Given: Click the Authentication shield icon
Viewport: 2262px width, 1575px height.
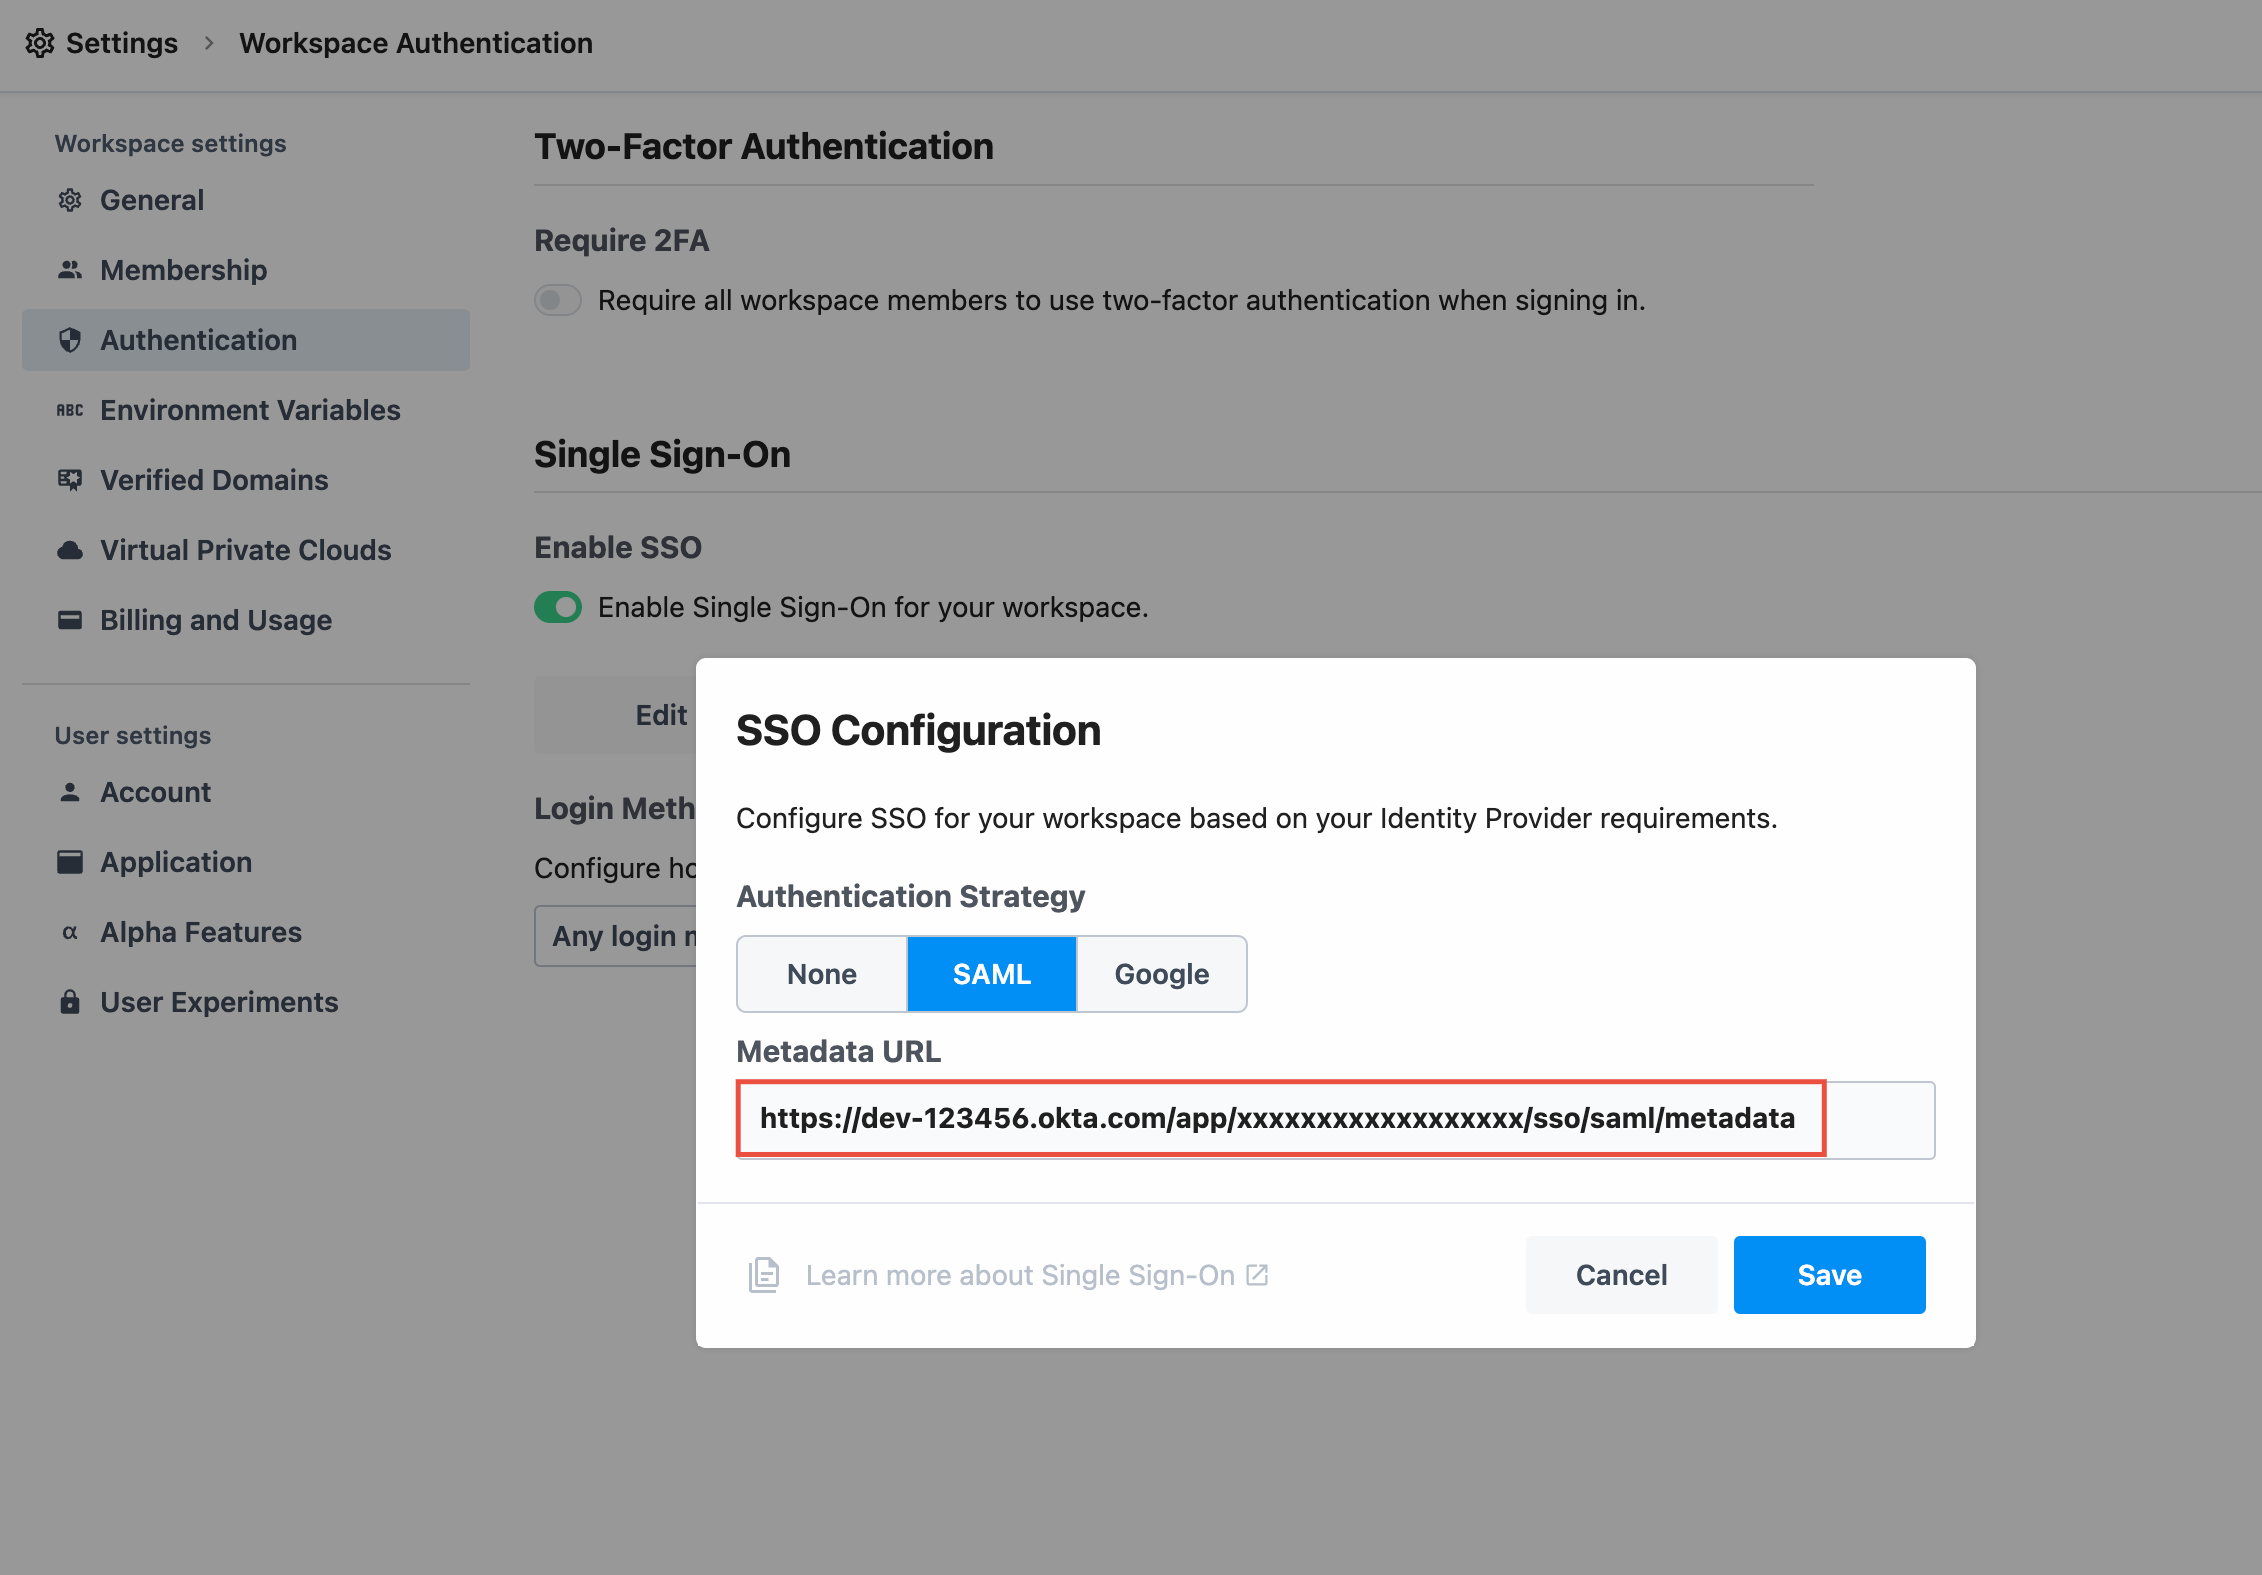Looking at the screenshot, I should (70, 340).
